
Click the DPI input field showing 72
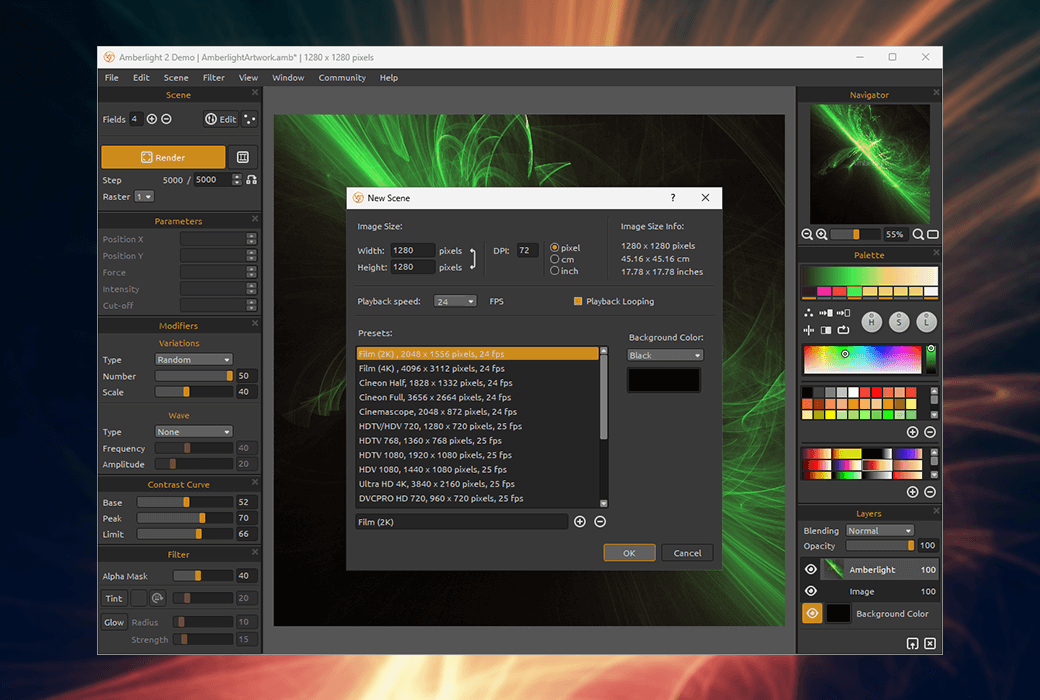(x=527, y=250)
